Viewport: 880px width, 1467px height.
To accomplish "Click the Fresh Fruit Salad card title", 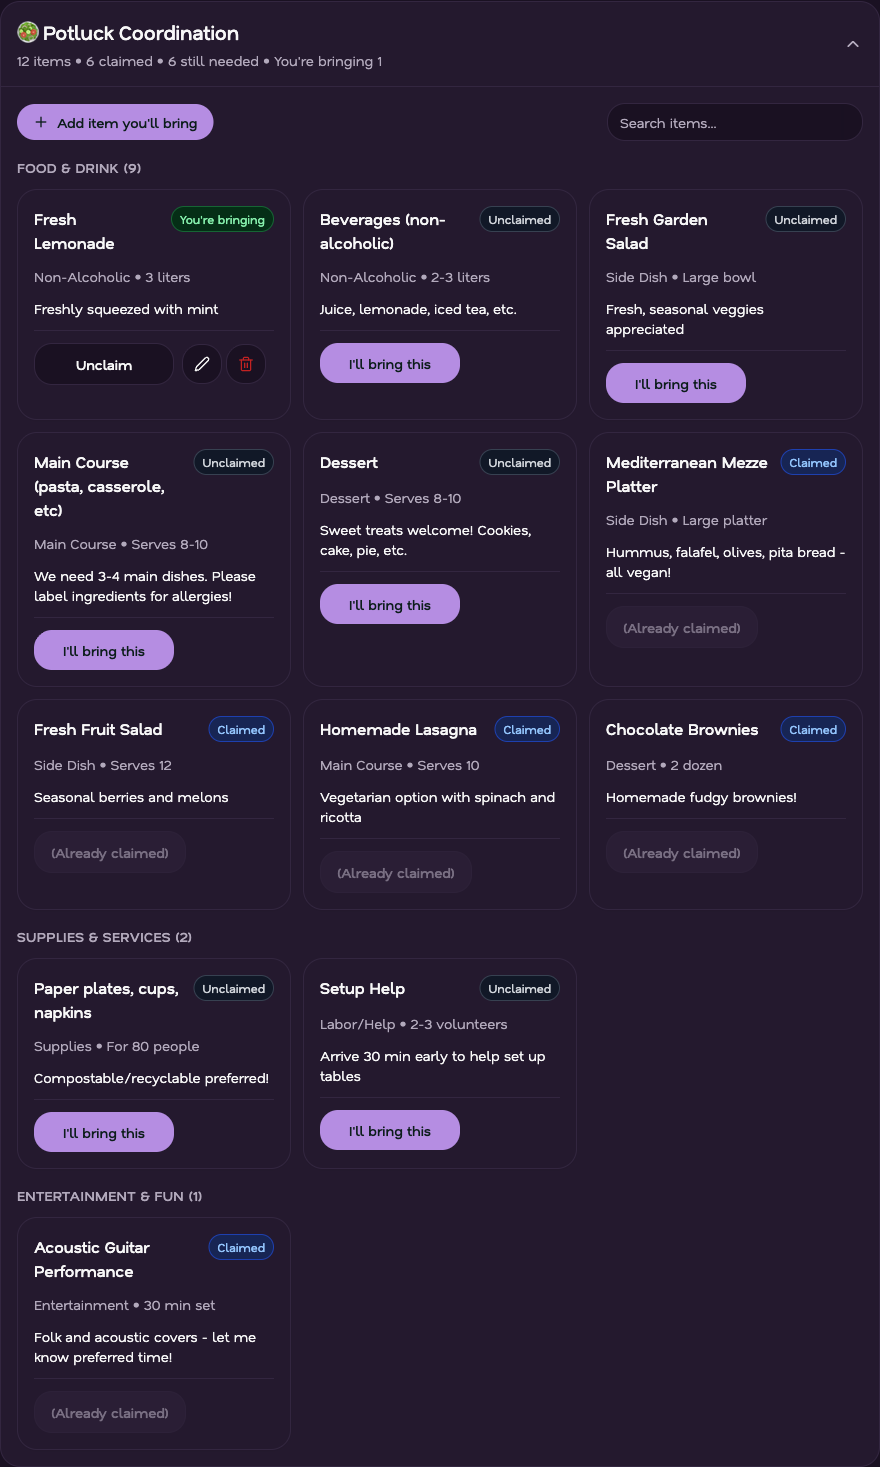I will (x=98, y=729).
